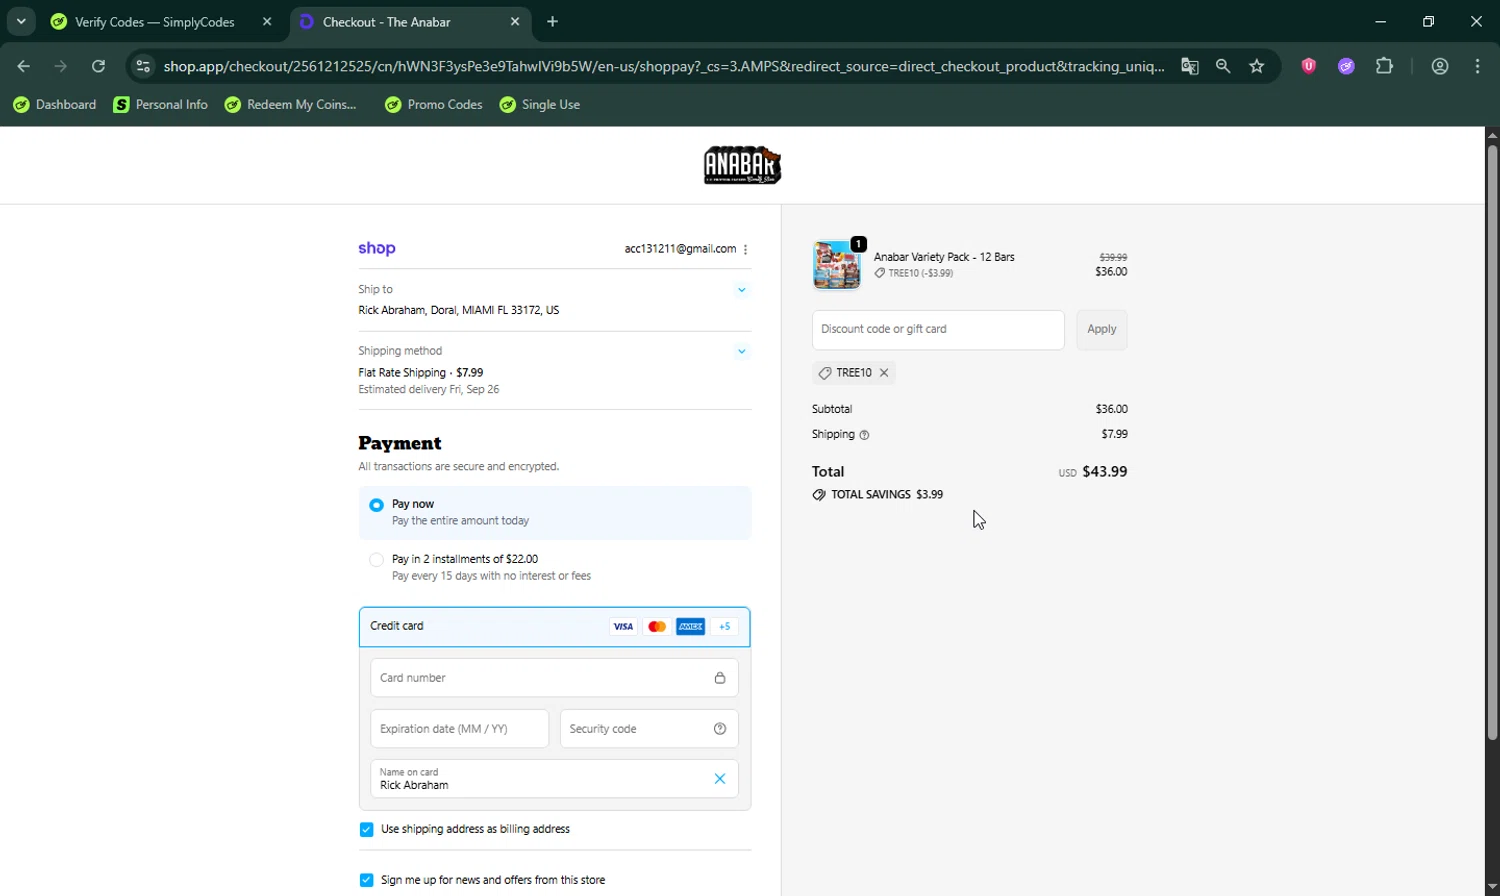Click the browser back arrow
This screenshot has height=896, width=1500.
point(23,66)
